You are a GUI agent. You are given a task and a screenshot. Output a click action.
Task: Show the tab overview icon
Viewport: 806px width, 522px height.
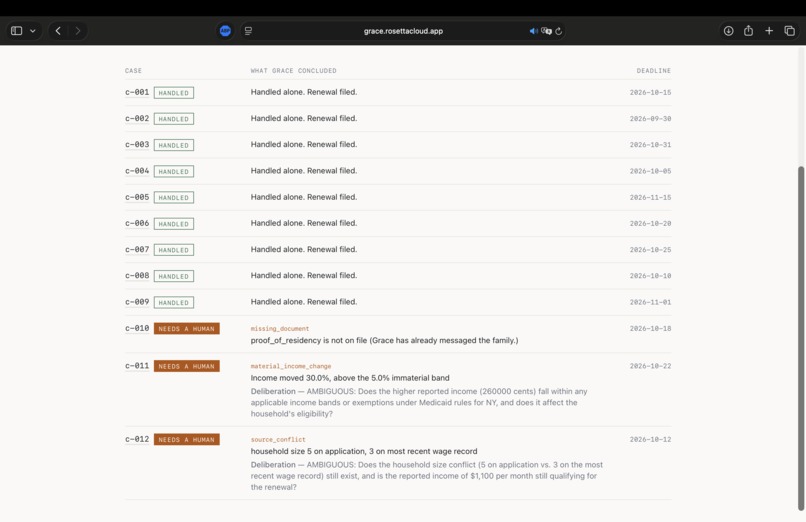[790, 31]
